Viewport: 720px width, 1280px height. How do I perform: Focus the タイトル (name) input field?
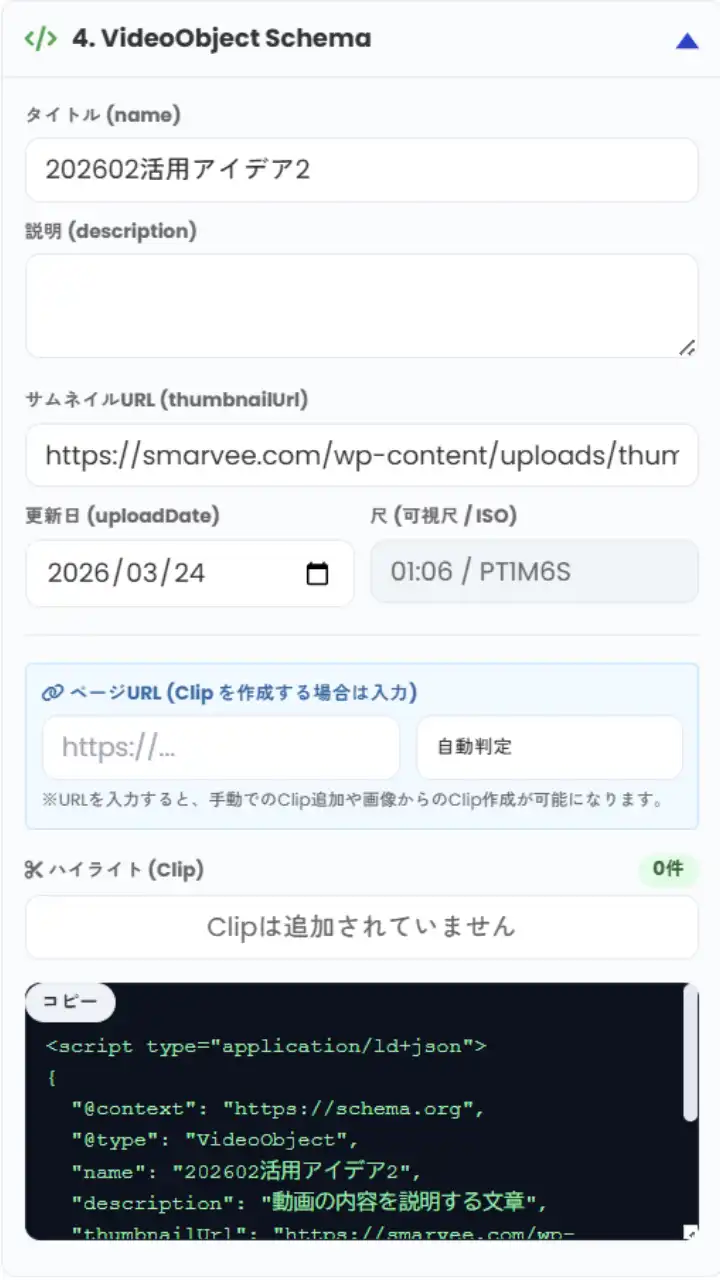pos(362,170)
